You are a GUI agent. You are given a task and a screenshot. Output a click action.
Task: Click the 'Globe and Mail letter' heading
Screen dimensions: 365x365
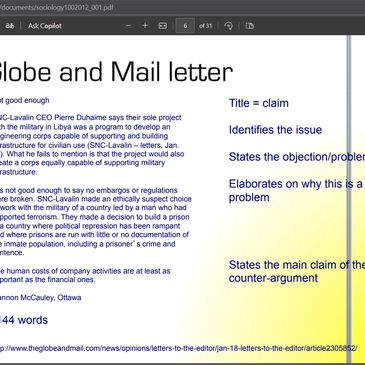(x=116, y=72)
